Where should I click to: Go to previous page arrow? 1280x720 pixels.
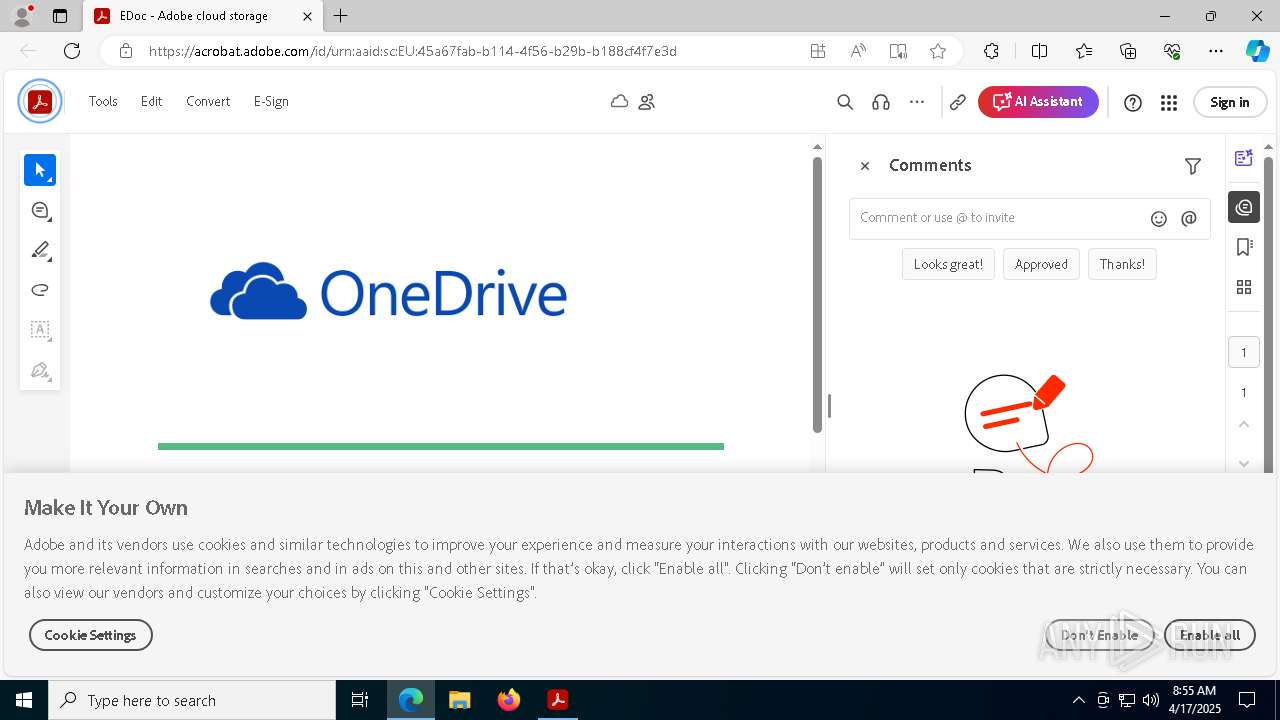click(1244, 424)
